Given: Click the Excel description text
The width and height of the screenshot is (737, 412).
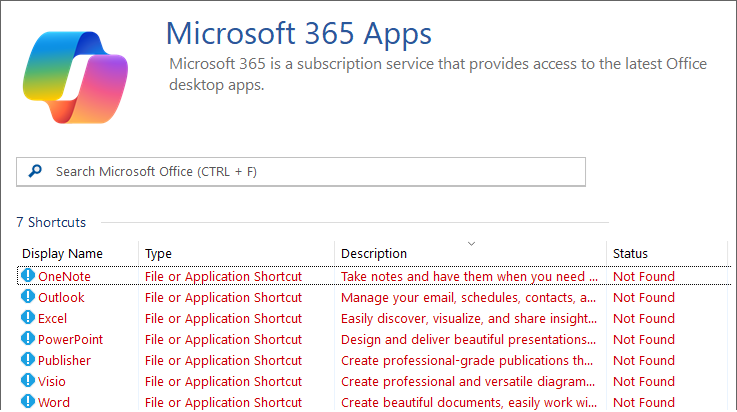Looking at the screenshot, I should pyautogui.click(x=469, y=318).
